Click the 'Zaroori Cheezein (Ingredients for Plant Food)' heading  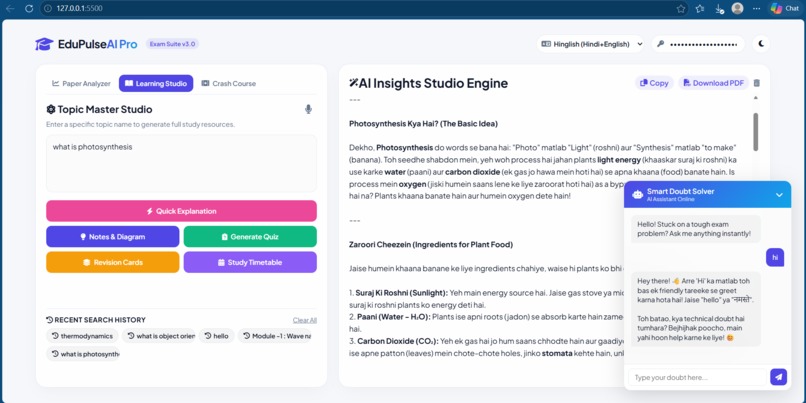coord(431,244)
